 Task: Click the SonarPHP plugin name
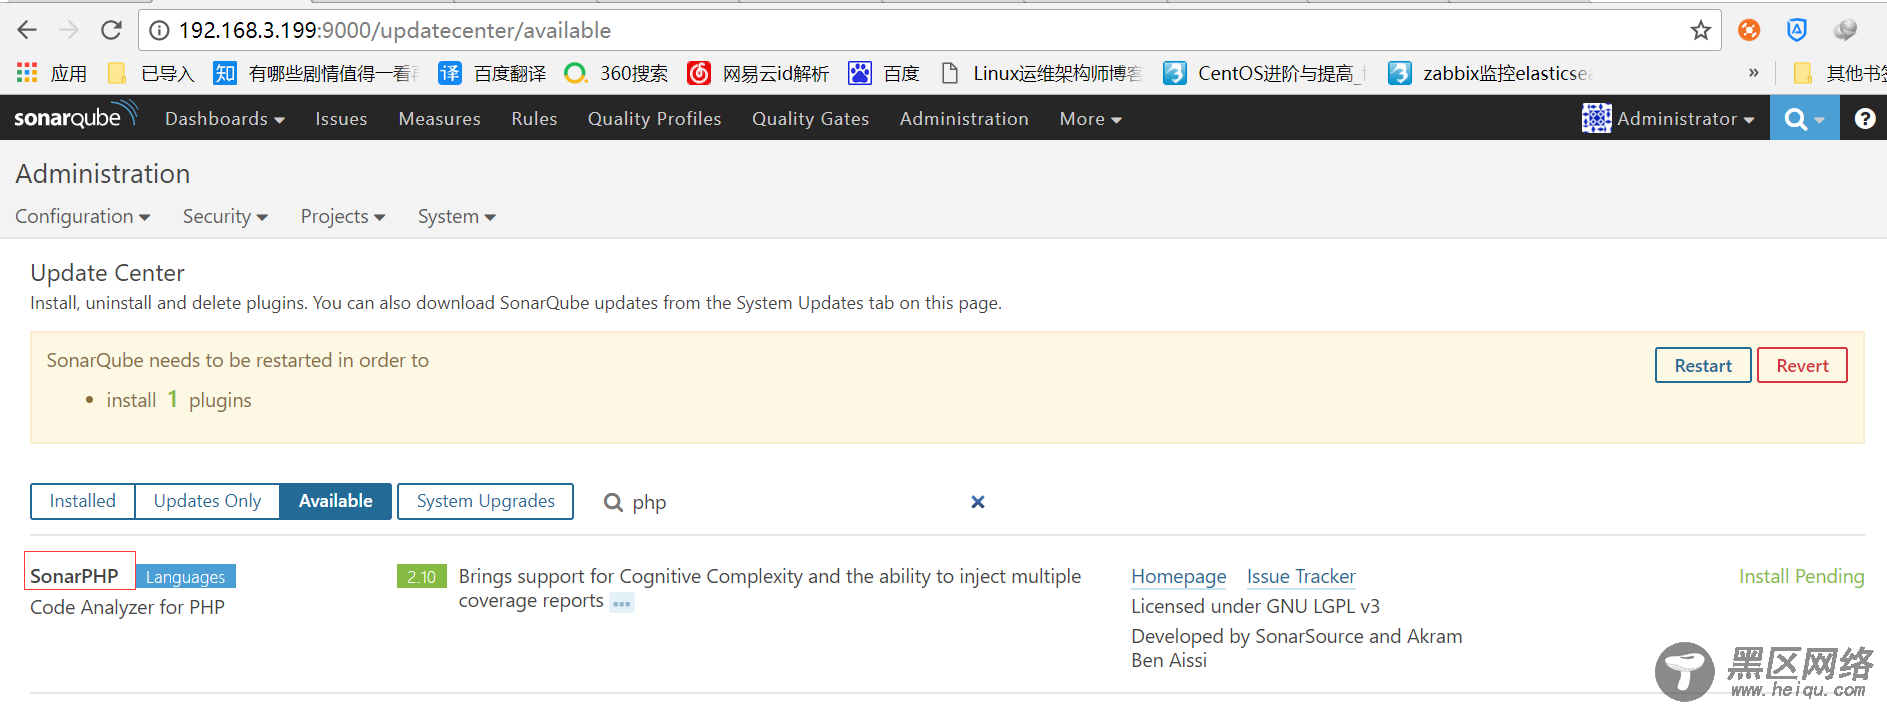[74, 576]
